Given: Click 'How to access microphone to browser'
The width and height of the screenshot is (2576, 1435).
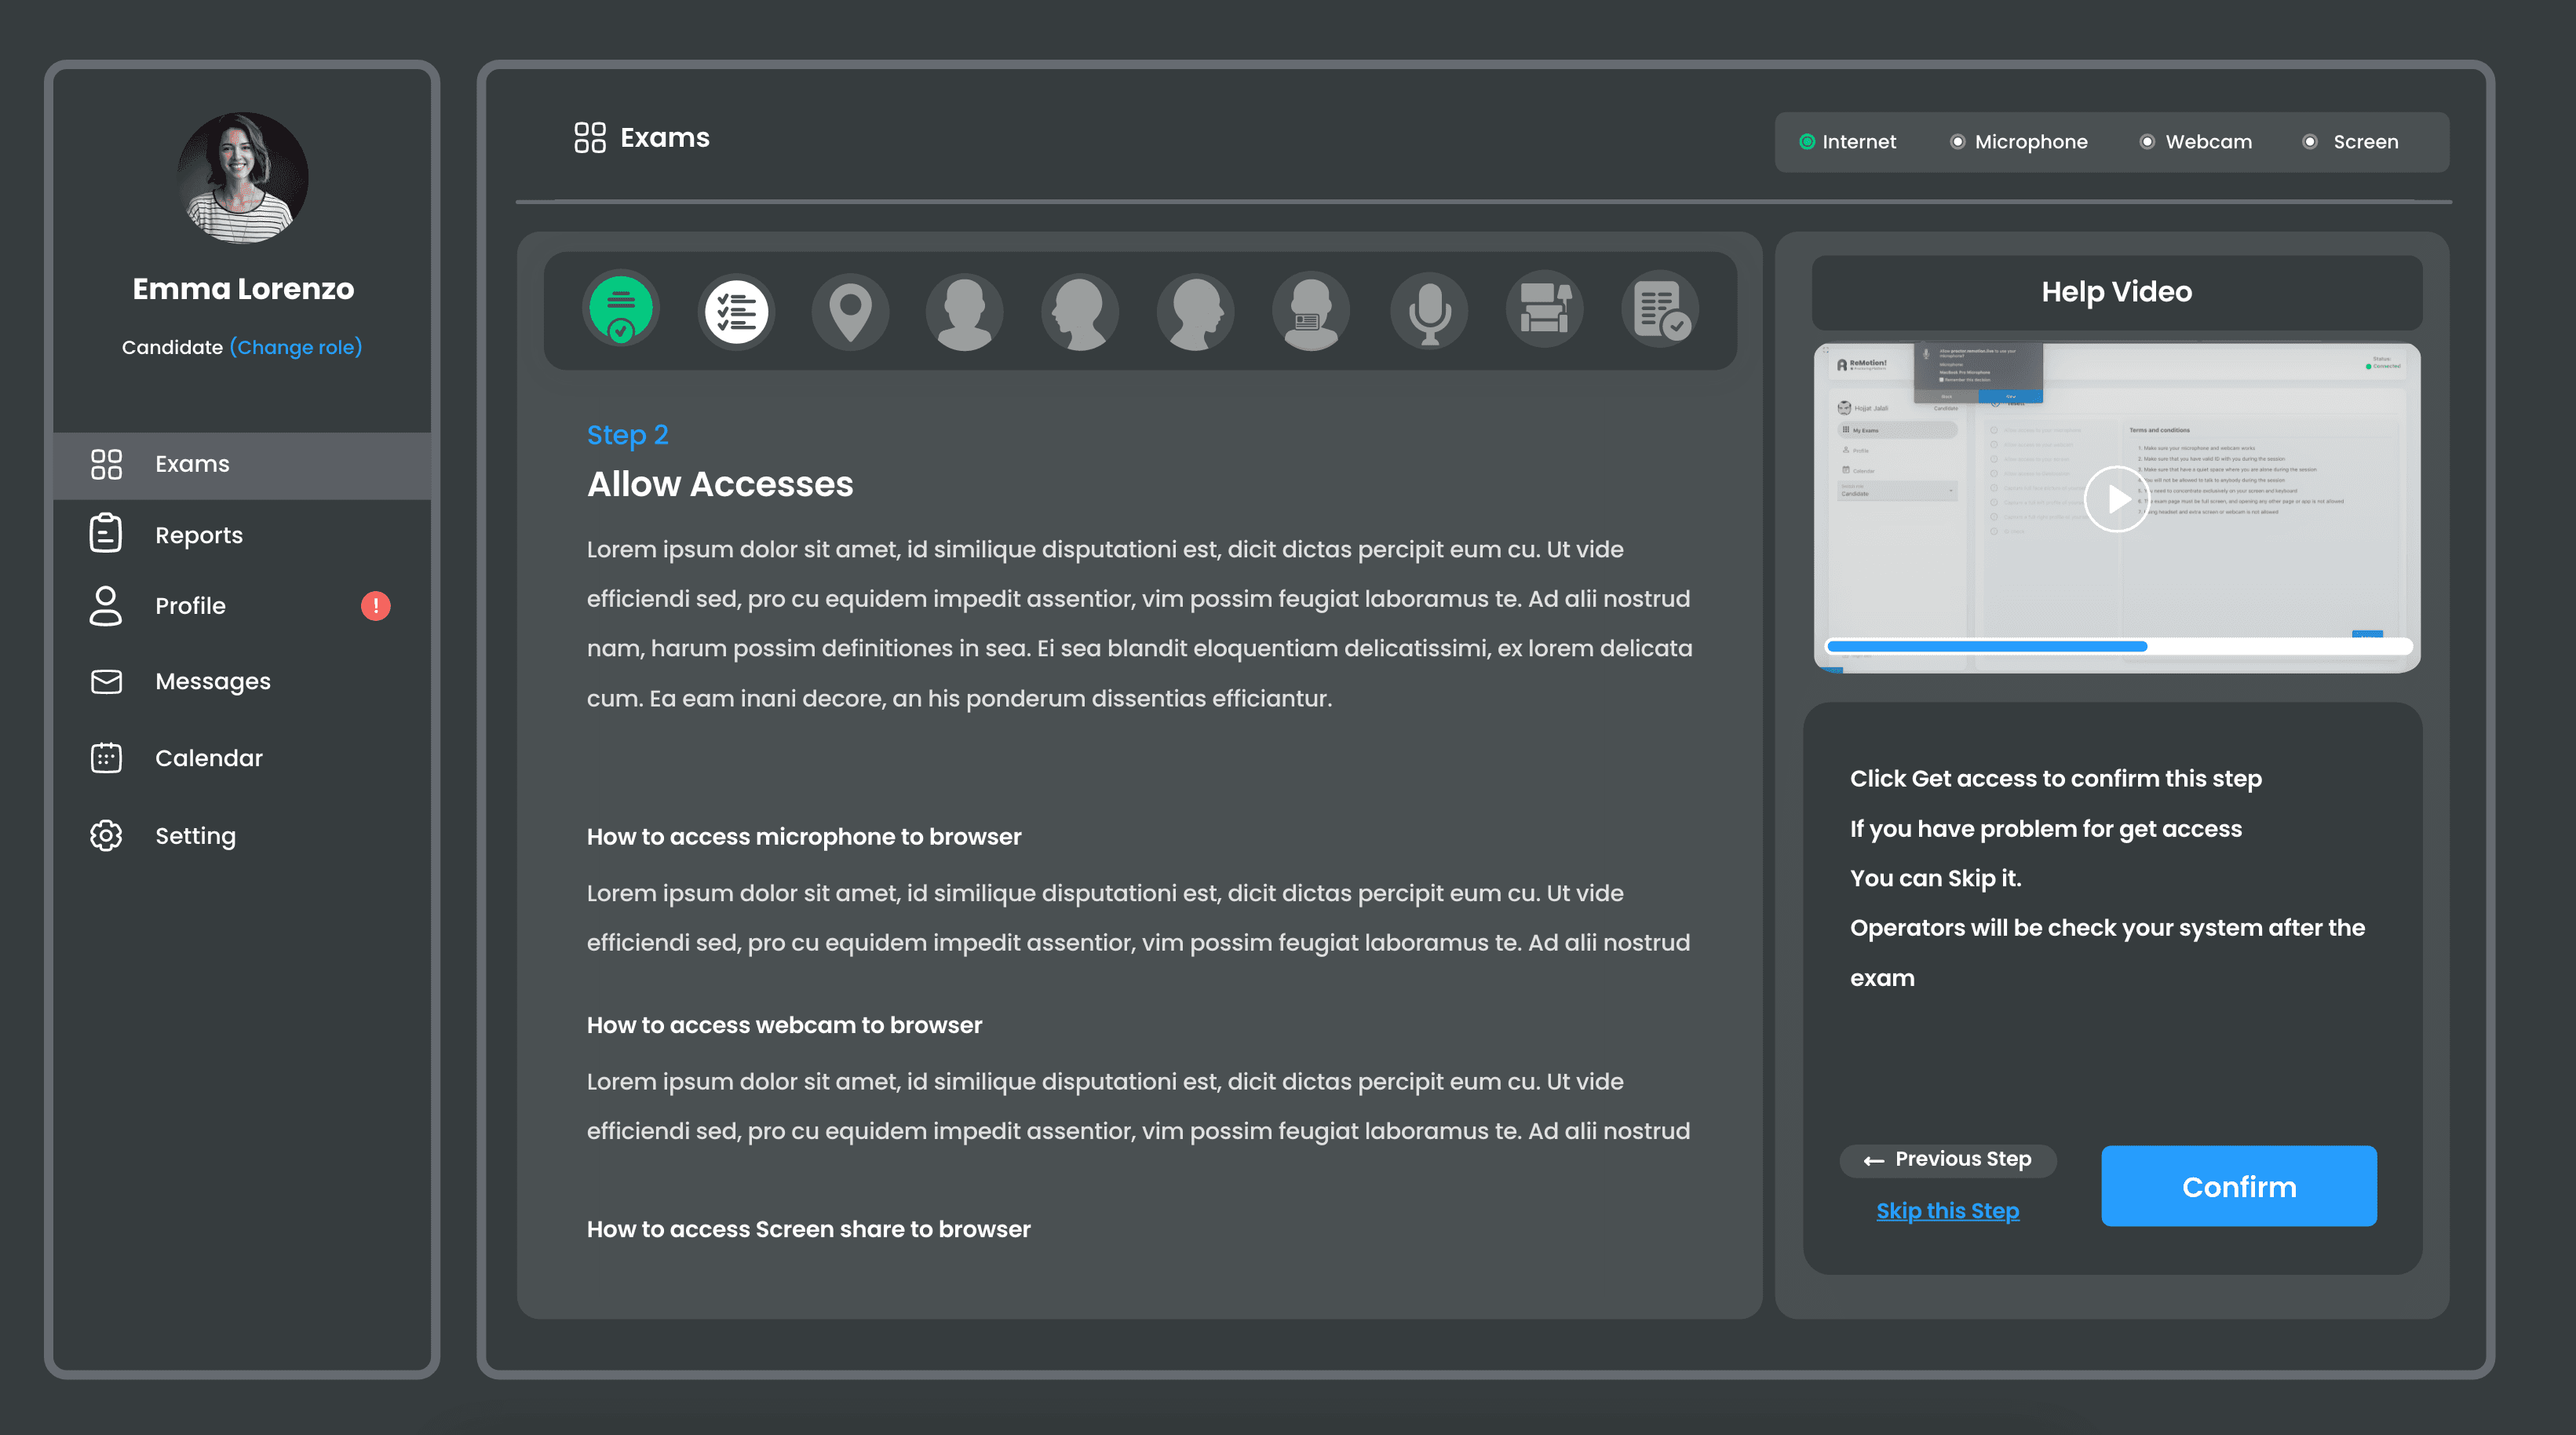Looking at the screenshot, I should (804, 837).
